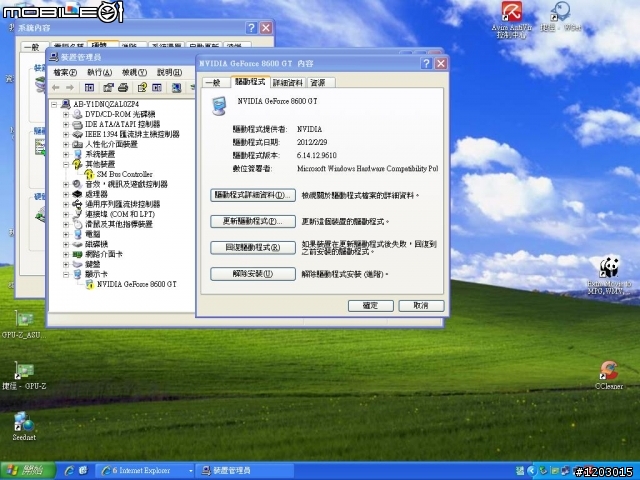Click the action pane icon beside the Help icon
The image size is (640, 480).
pyautogui.click(x=157, y=87)
